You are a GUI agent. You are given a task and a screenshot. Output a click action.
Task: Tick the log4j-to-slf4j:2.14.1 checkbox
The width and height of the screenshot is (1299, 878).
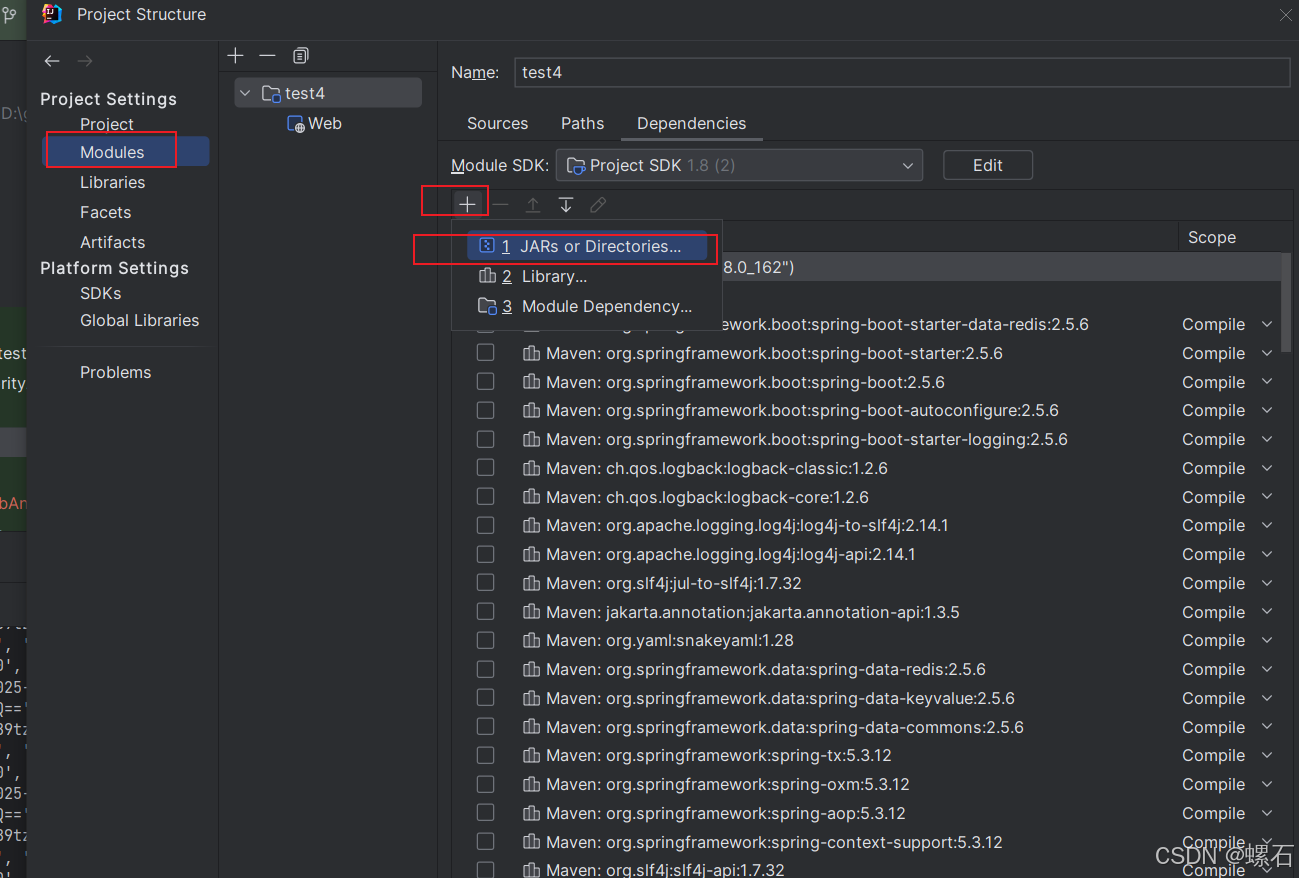[485, 525]
